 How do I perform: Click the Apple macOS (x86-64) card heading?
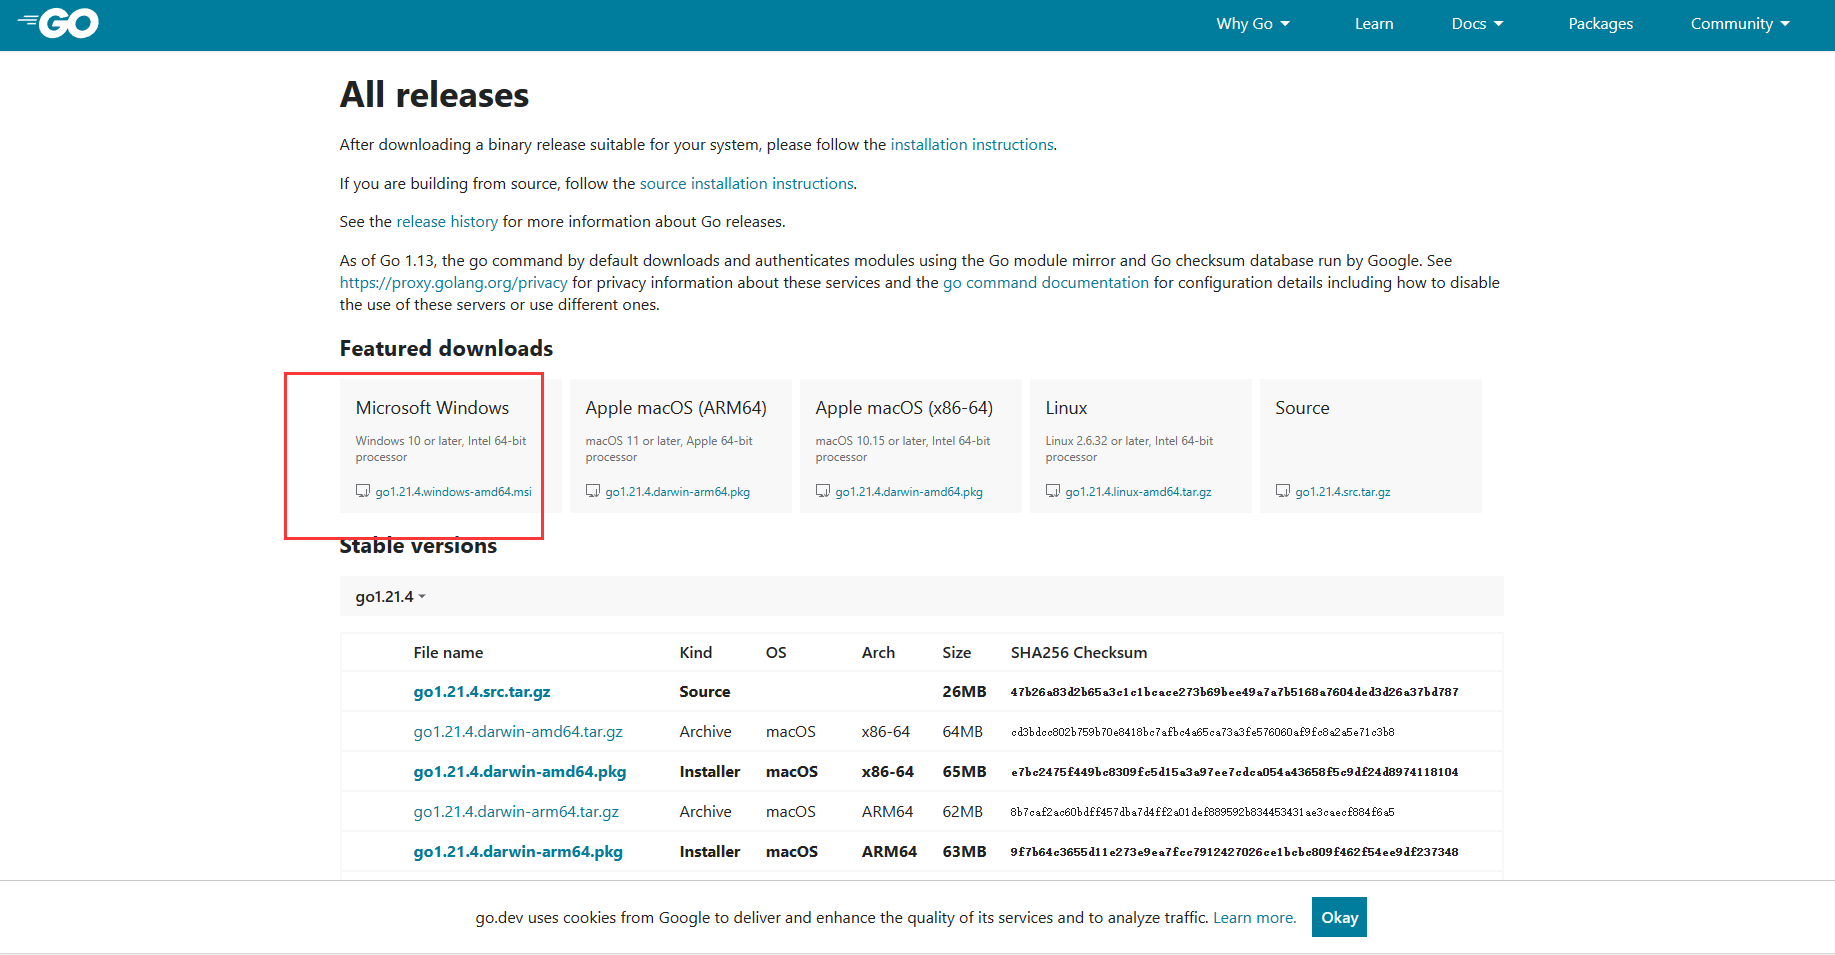pyautogui.click(x=904, y=408)
